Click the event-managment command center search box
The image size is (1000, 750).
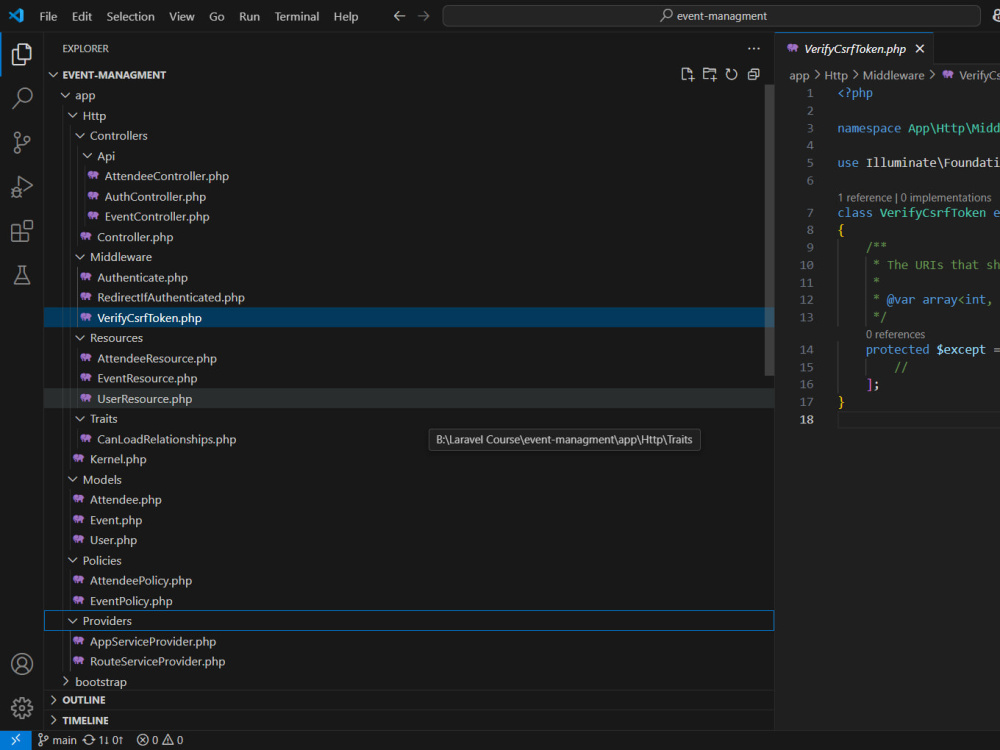click(712, 16)
